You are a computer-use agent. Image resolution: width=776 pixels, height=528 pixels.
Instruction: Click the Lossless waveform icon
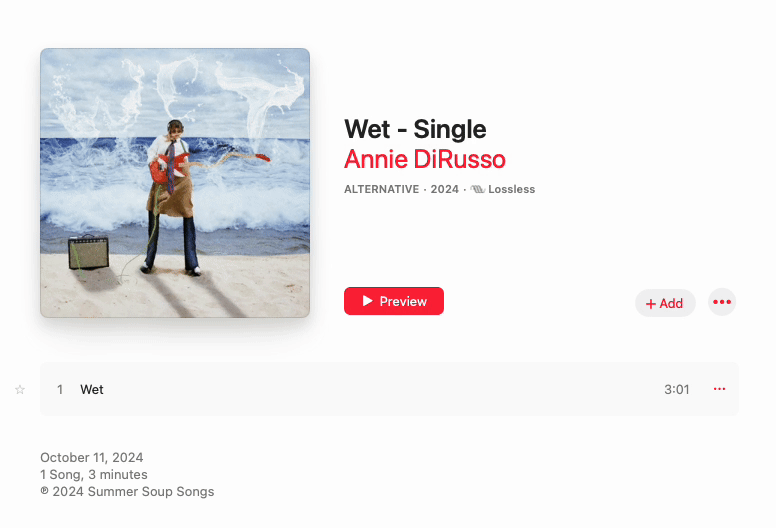click(478, 189)
